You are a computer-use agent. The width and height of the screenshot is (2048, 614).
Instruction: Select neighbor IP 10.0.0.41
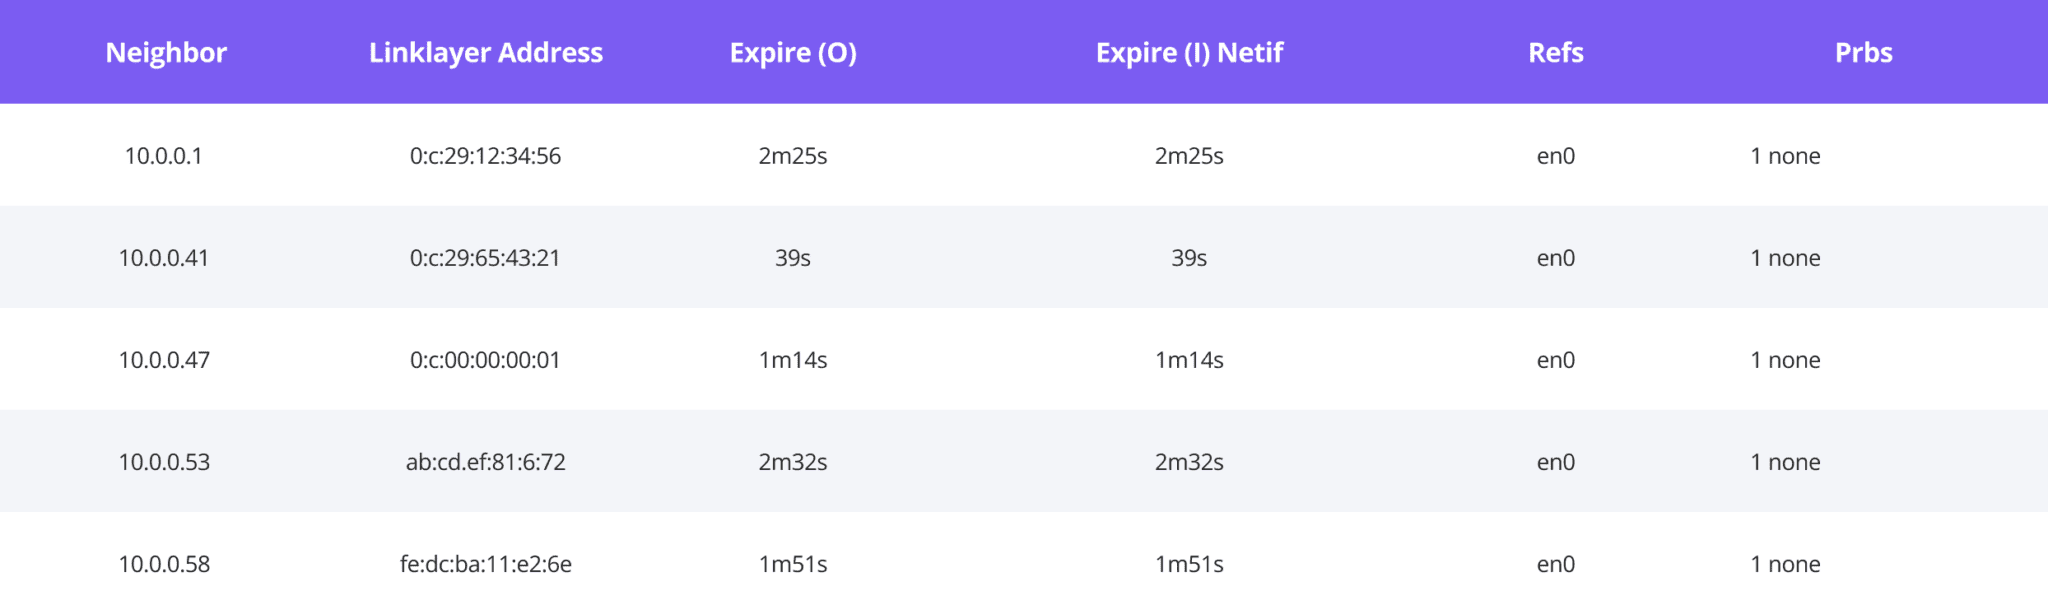pos(163,258)
